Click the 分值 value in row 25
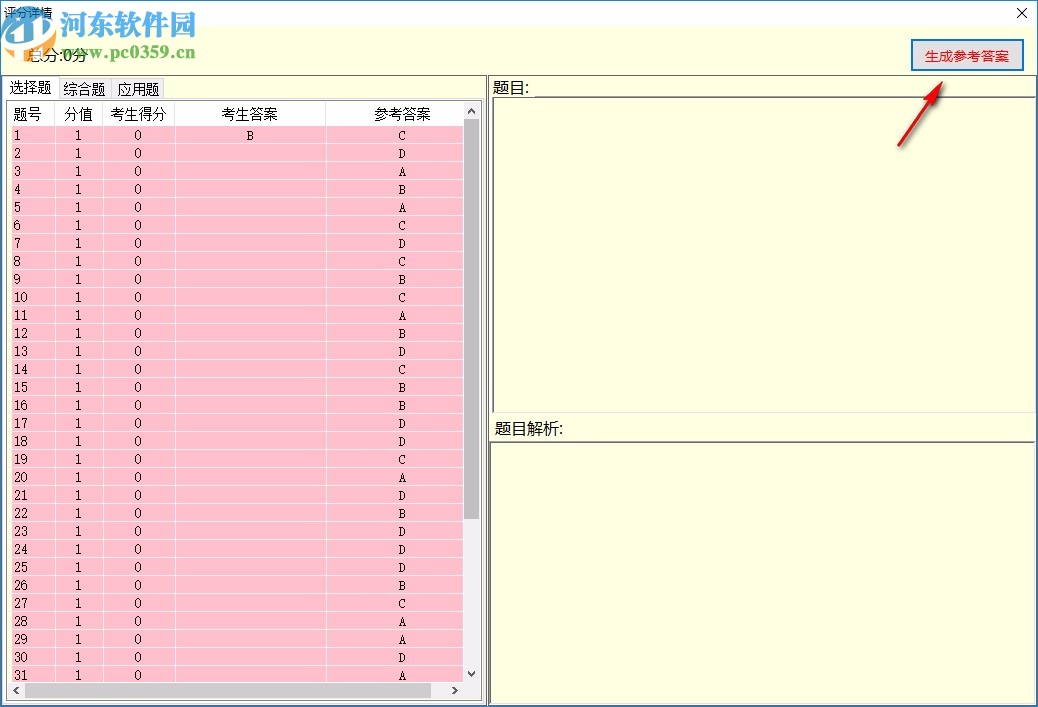 pyautogui.click(x=78, y=567)
